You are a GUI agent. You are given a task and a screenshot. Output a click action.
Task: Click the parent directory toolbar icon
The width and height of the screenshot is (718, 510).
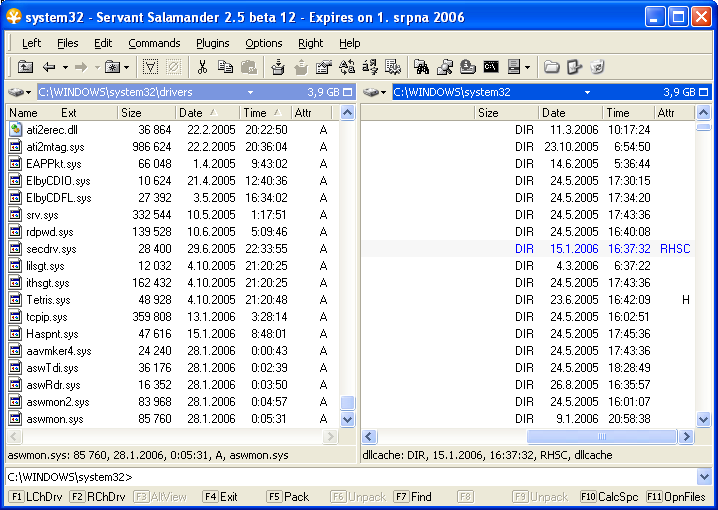[25, 67]
